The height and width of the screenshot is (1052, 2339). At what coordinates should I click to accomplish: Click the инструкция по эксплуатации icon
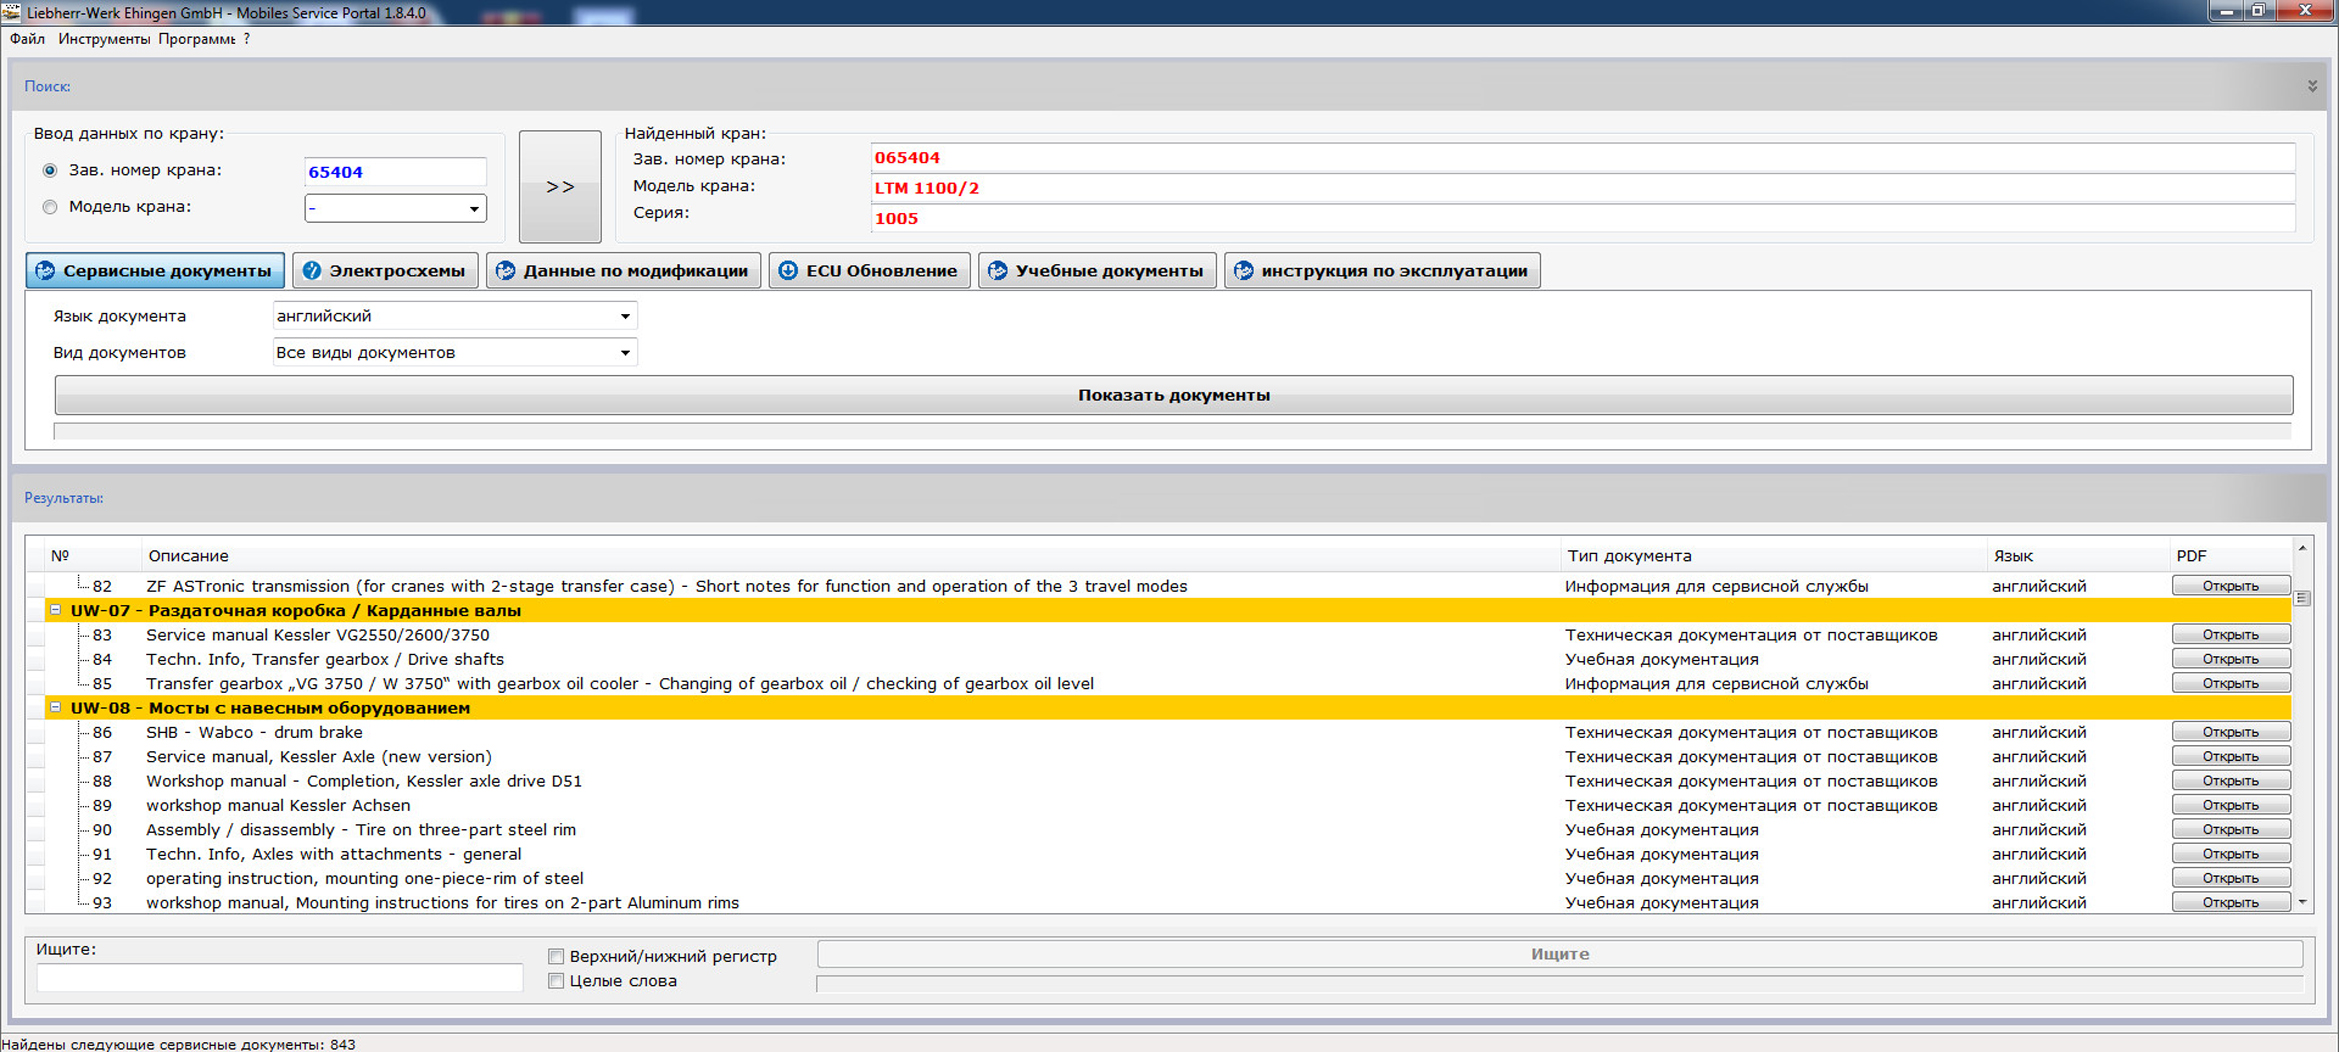[x=1243, y=271]
